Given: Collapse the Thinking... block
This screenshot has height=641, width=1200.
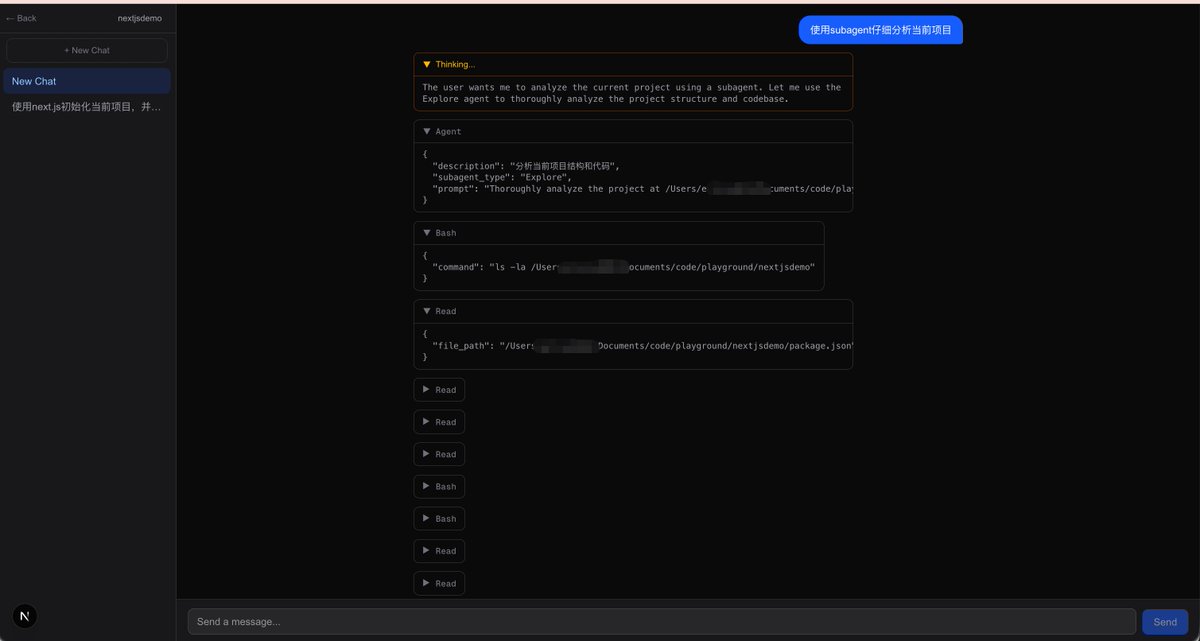Looking at the screenshot, I should click(633, 65).
